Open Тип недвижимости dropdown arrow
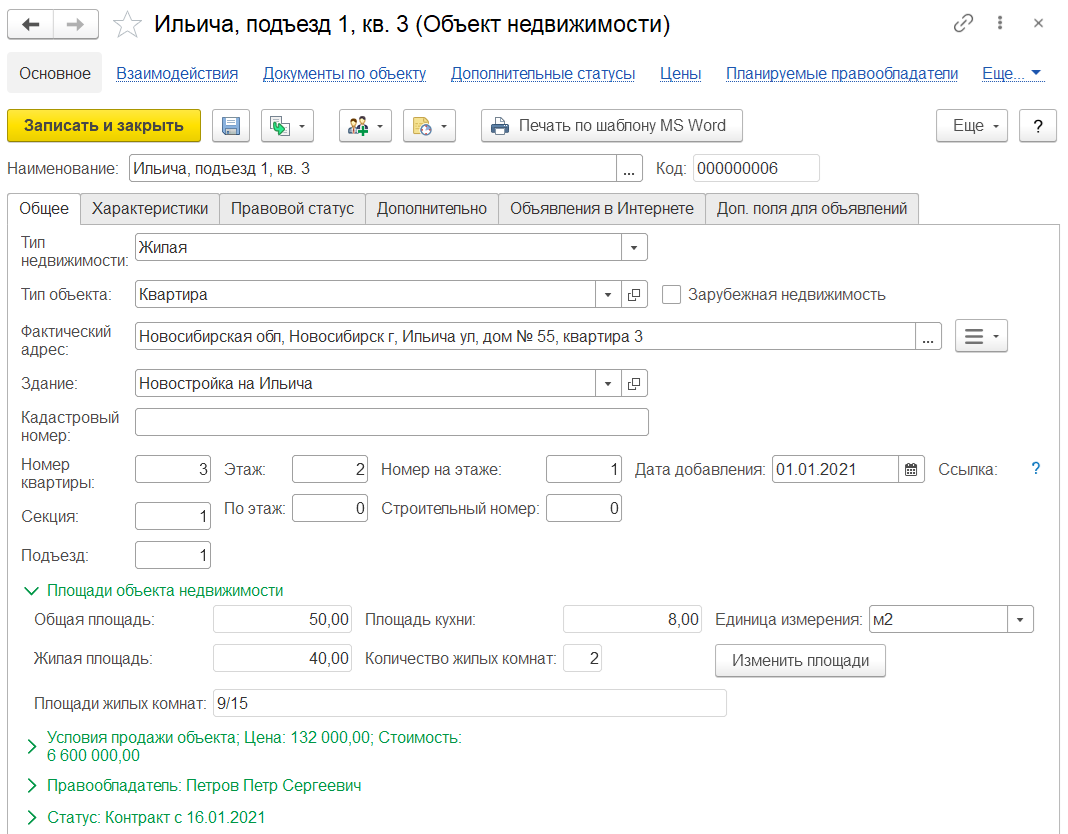 tap(633, 247)
